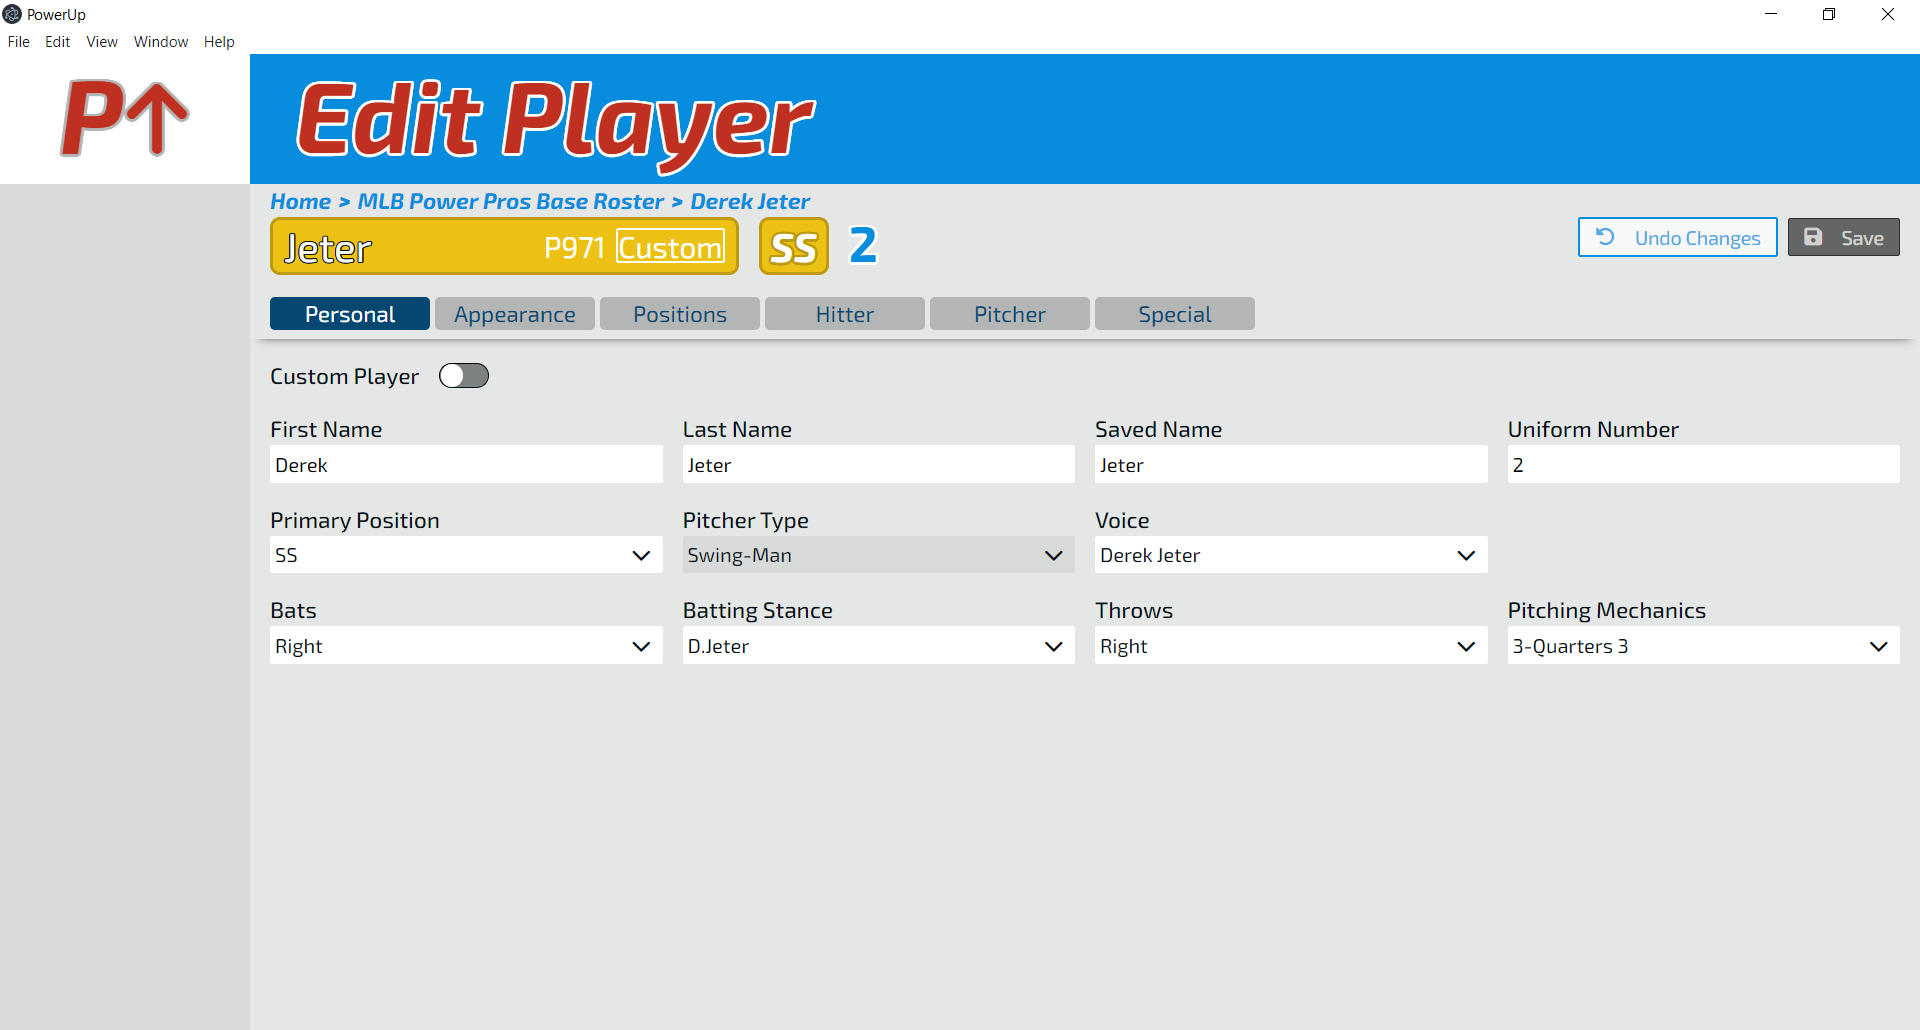Click the blue uniform number 2 display
The image size is (1920, 1030).
tap(863, 245)
